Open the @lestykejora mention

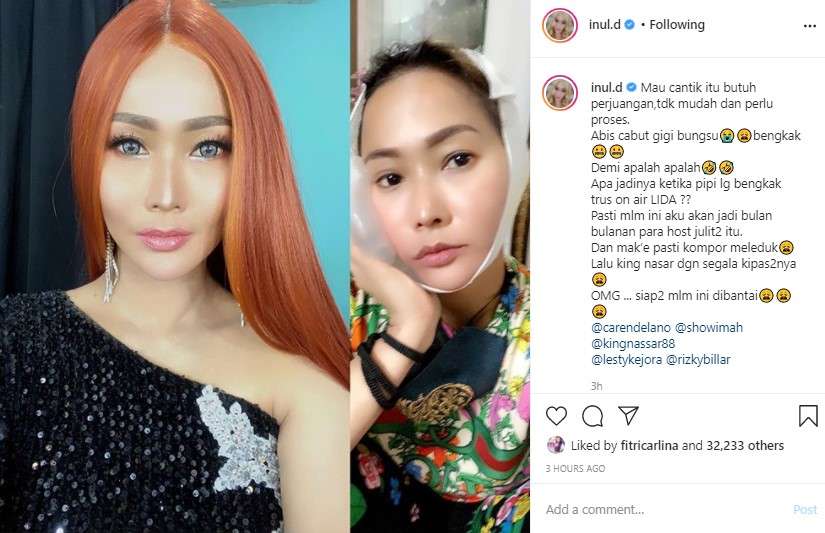pos(627,360)
